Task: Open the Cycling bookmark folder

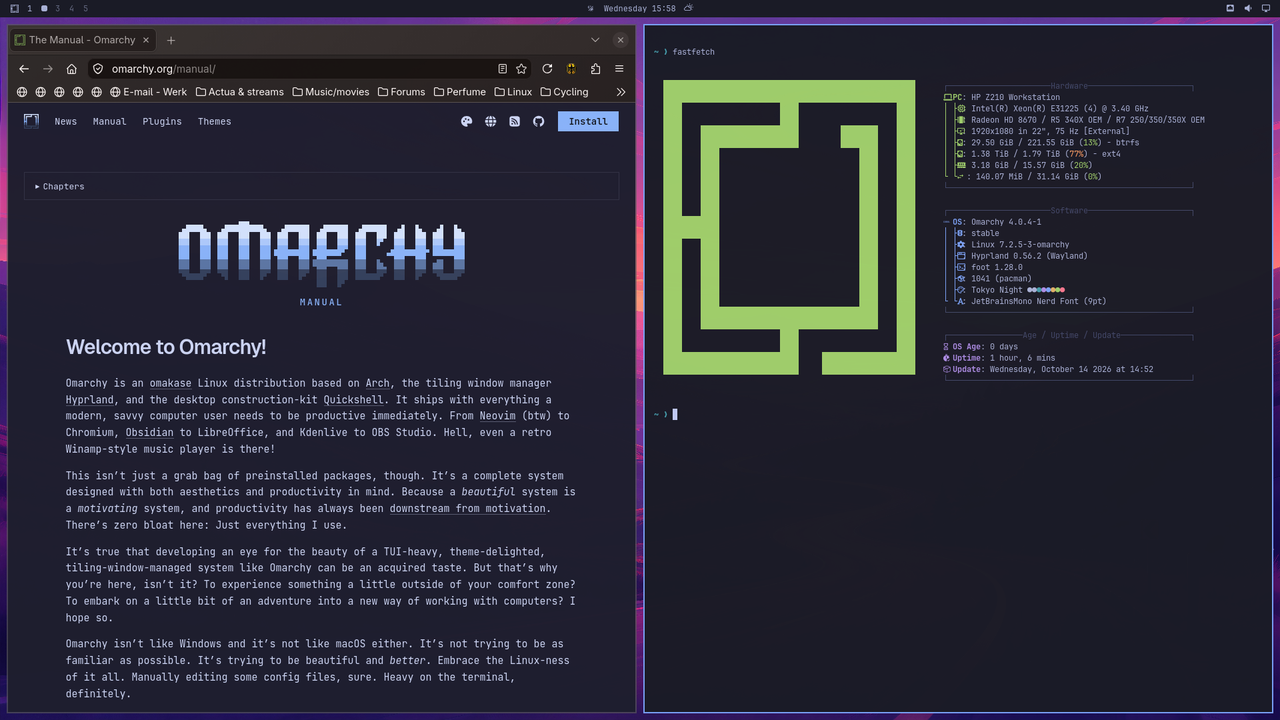Action: [x=564, y=92]
